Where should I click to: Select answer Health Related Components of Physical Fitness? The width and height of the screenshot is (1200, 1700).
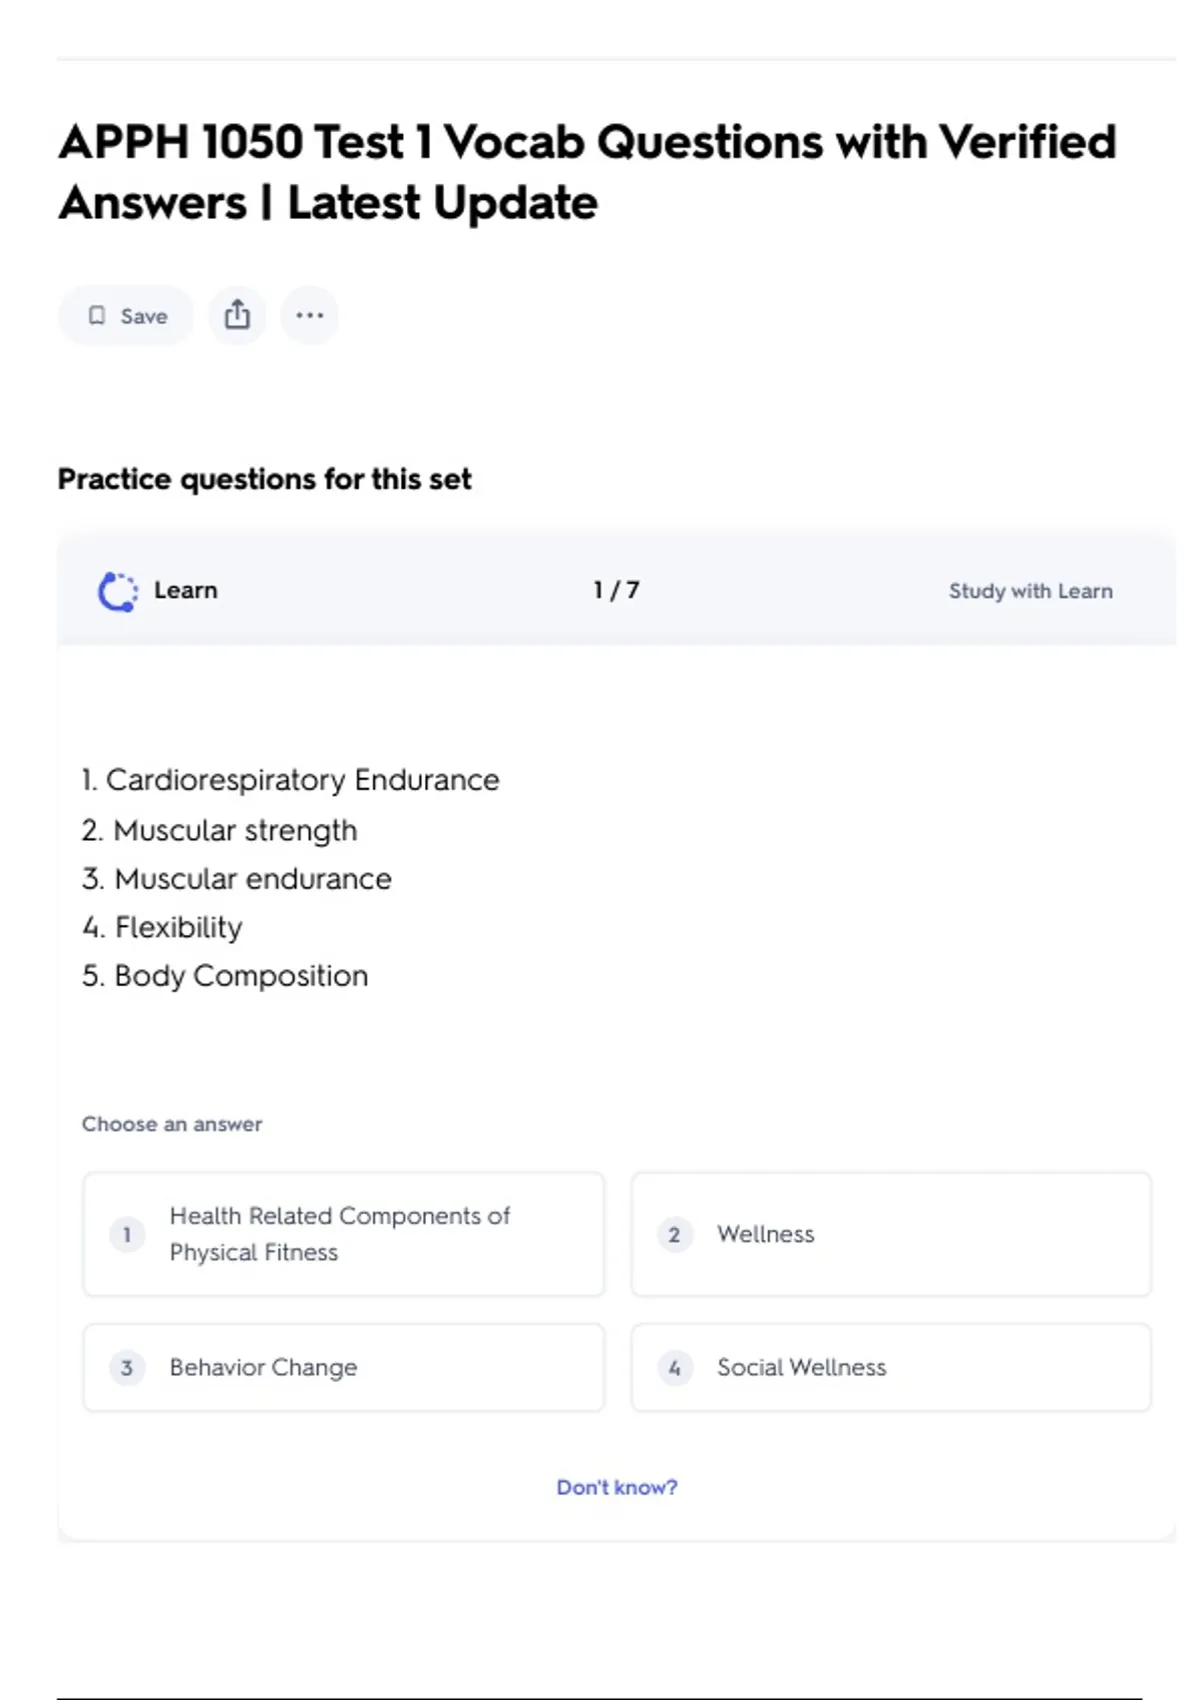point(340,1234)
